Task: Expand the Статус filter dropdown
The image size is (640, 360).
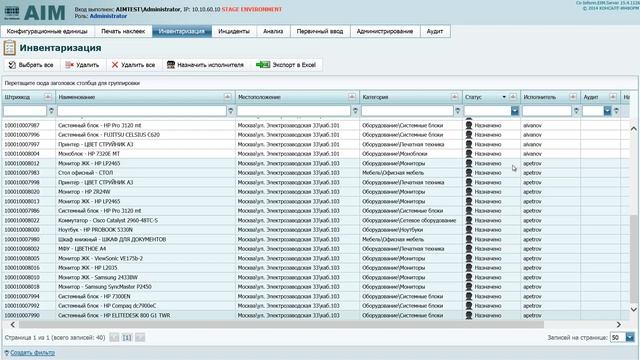Action: 515,111
